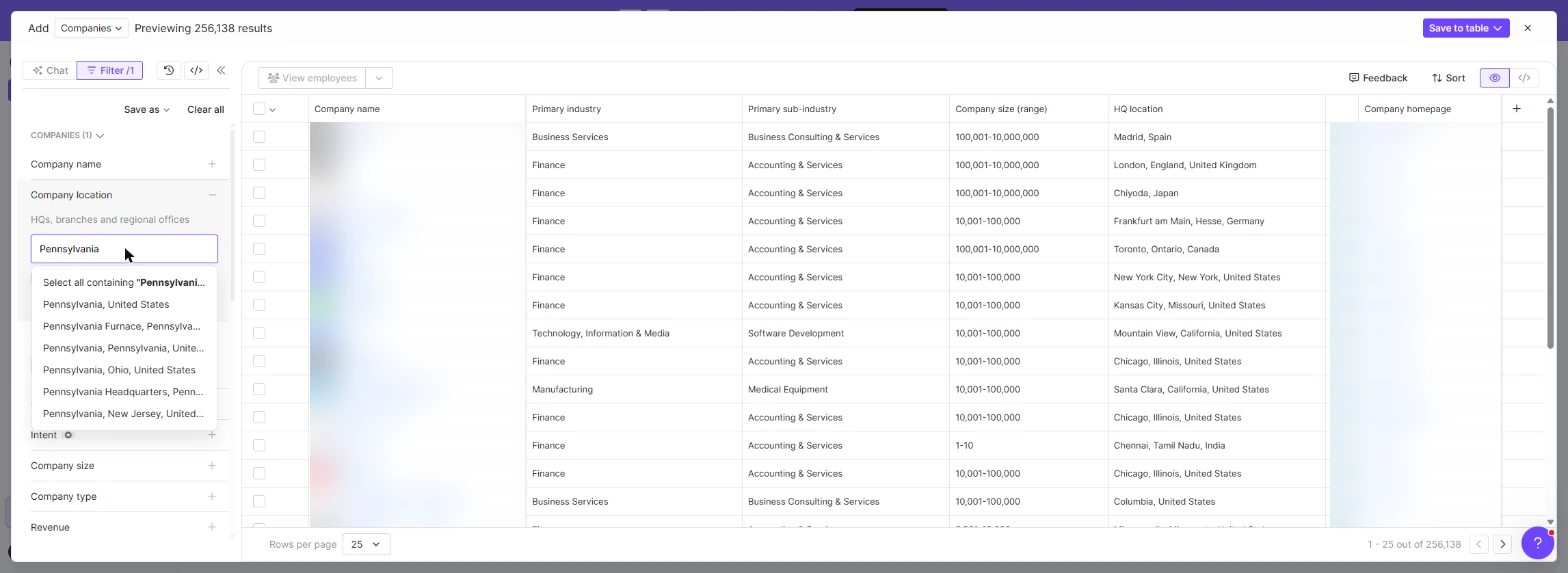Switch to the Filter /1 tab
Screen dimensions: 1568x573
(x=110, y=70)
